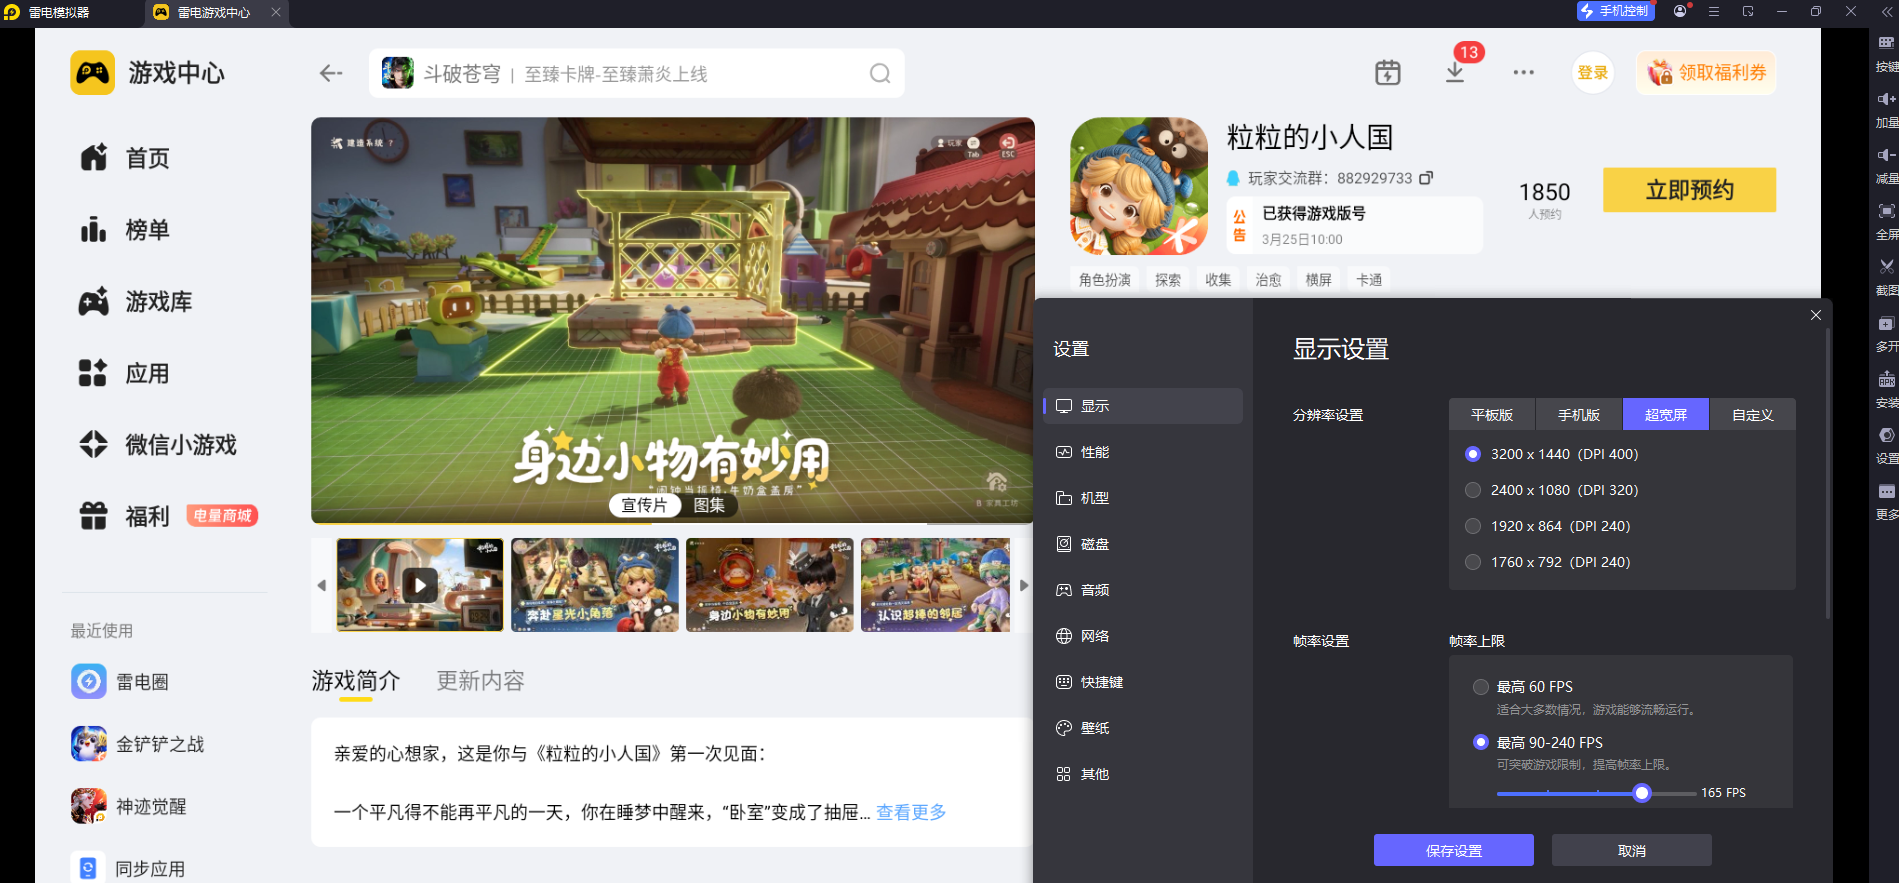
Task: Open the calendar check-in icon
Action: 1387,73
